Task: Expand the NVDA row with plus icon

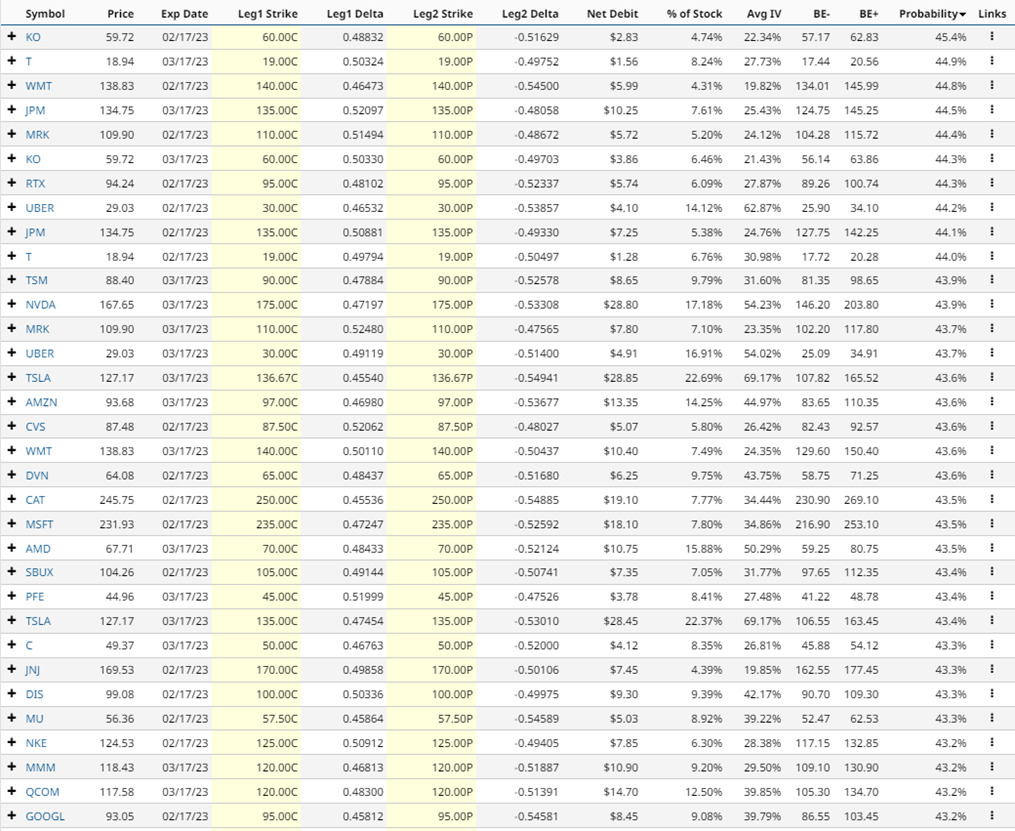Action: 11,304
